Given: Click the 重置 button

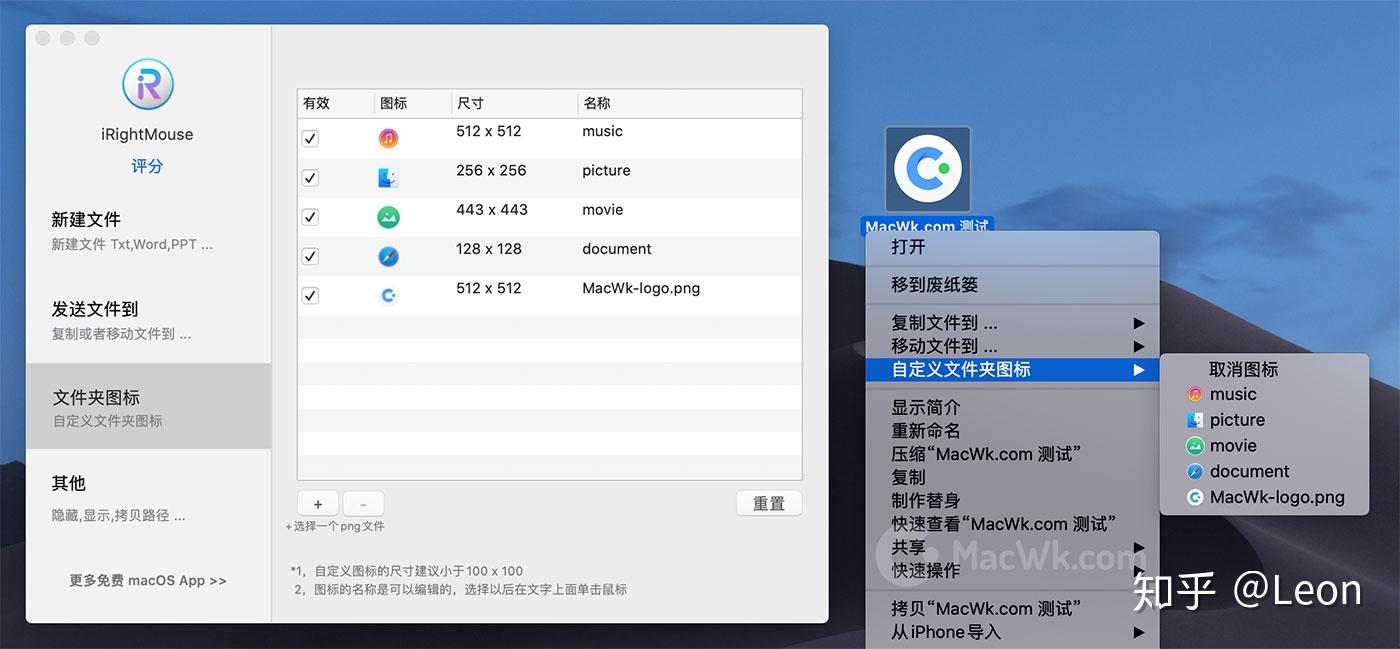Looking at the screenshot, I should (769, 504).
